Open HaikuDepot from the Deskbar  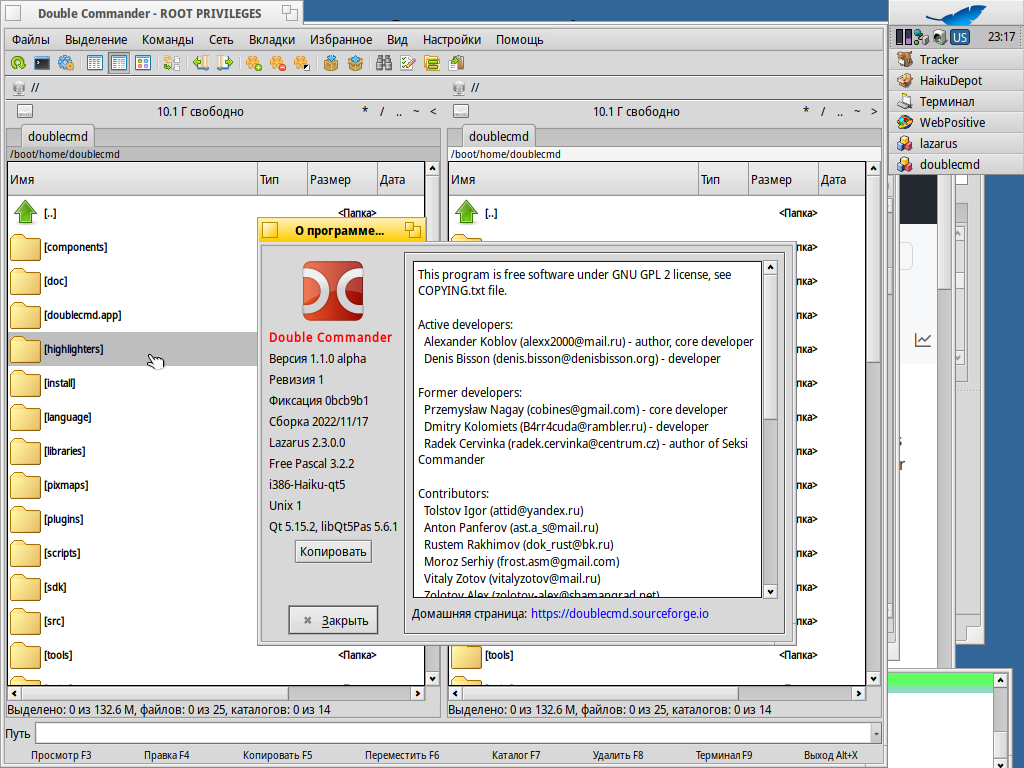(954, 80)
